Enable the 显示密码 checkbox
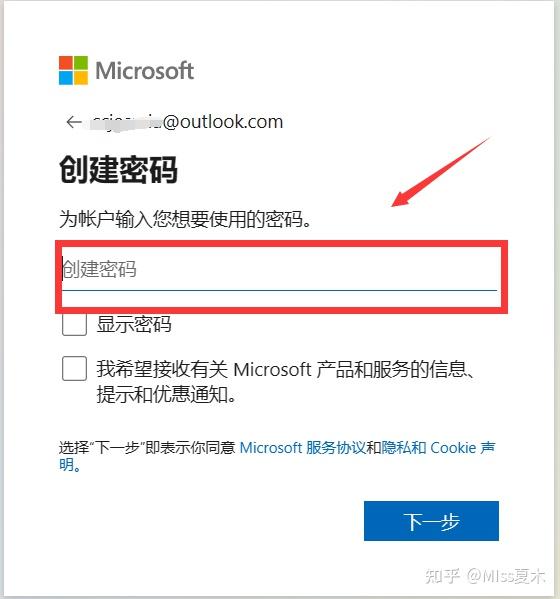The width and height of the screenshot is (560, 599). [x=74, y=324]
